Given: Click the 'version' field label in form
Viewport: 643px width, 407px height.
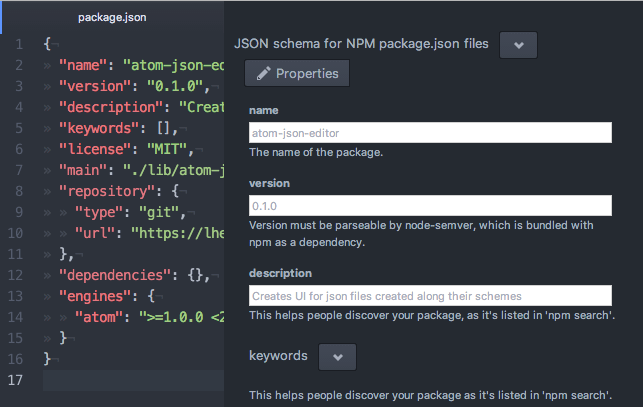Looking at the screenshot, I should (x=270, y=183).
